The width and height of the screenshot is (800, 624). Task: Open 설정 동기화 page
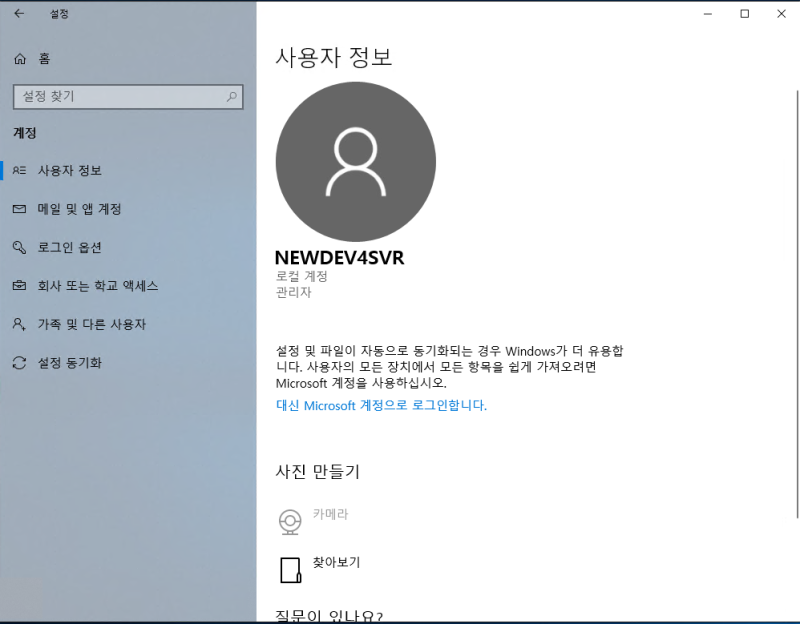69,363
